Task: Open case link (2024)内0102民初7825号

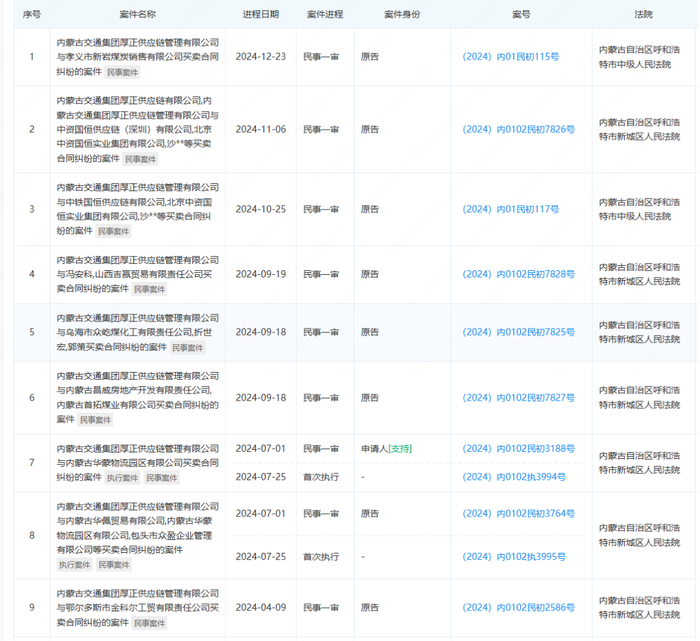Action: click(x=518, y=332)
